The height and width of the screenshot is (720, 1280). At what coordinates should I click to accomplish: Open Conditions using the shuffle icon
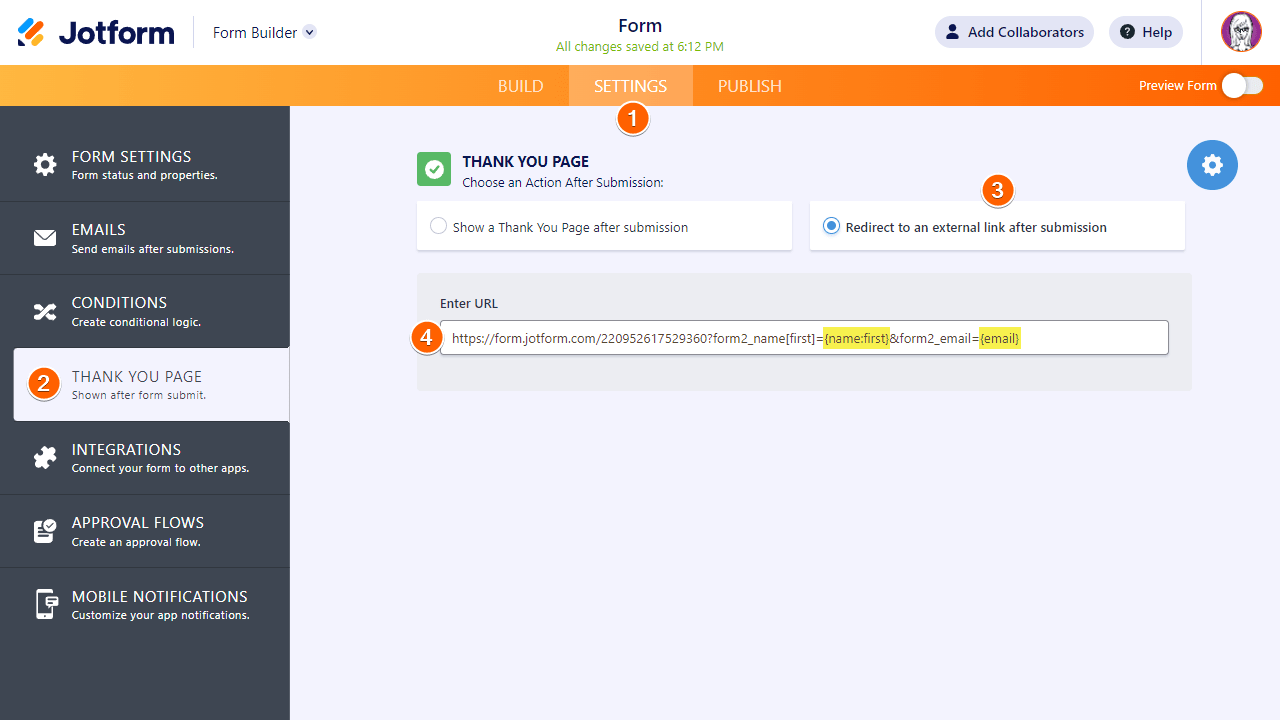(x=44, y=311)
